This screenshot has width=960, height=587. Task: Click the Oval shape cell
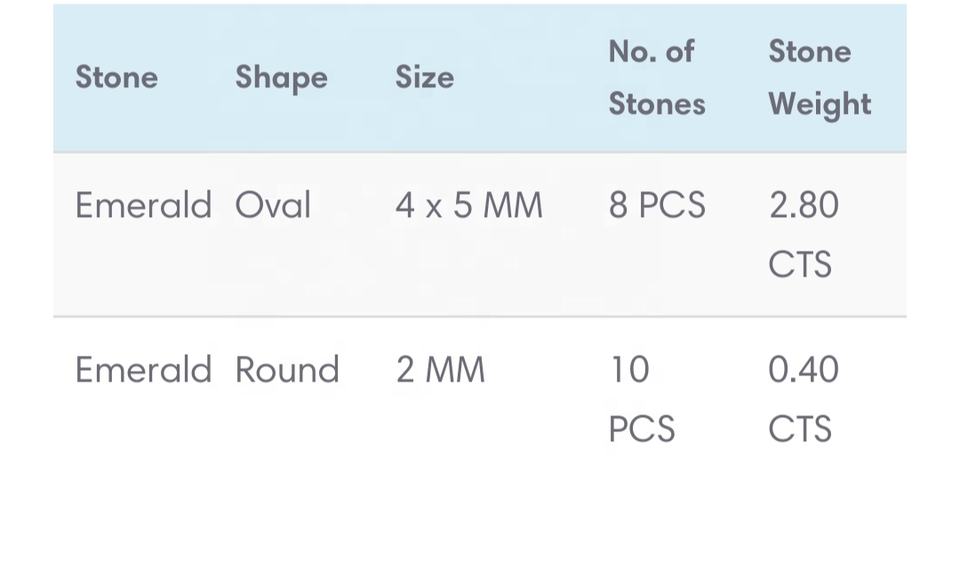[x=273, y=206]
